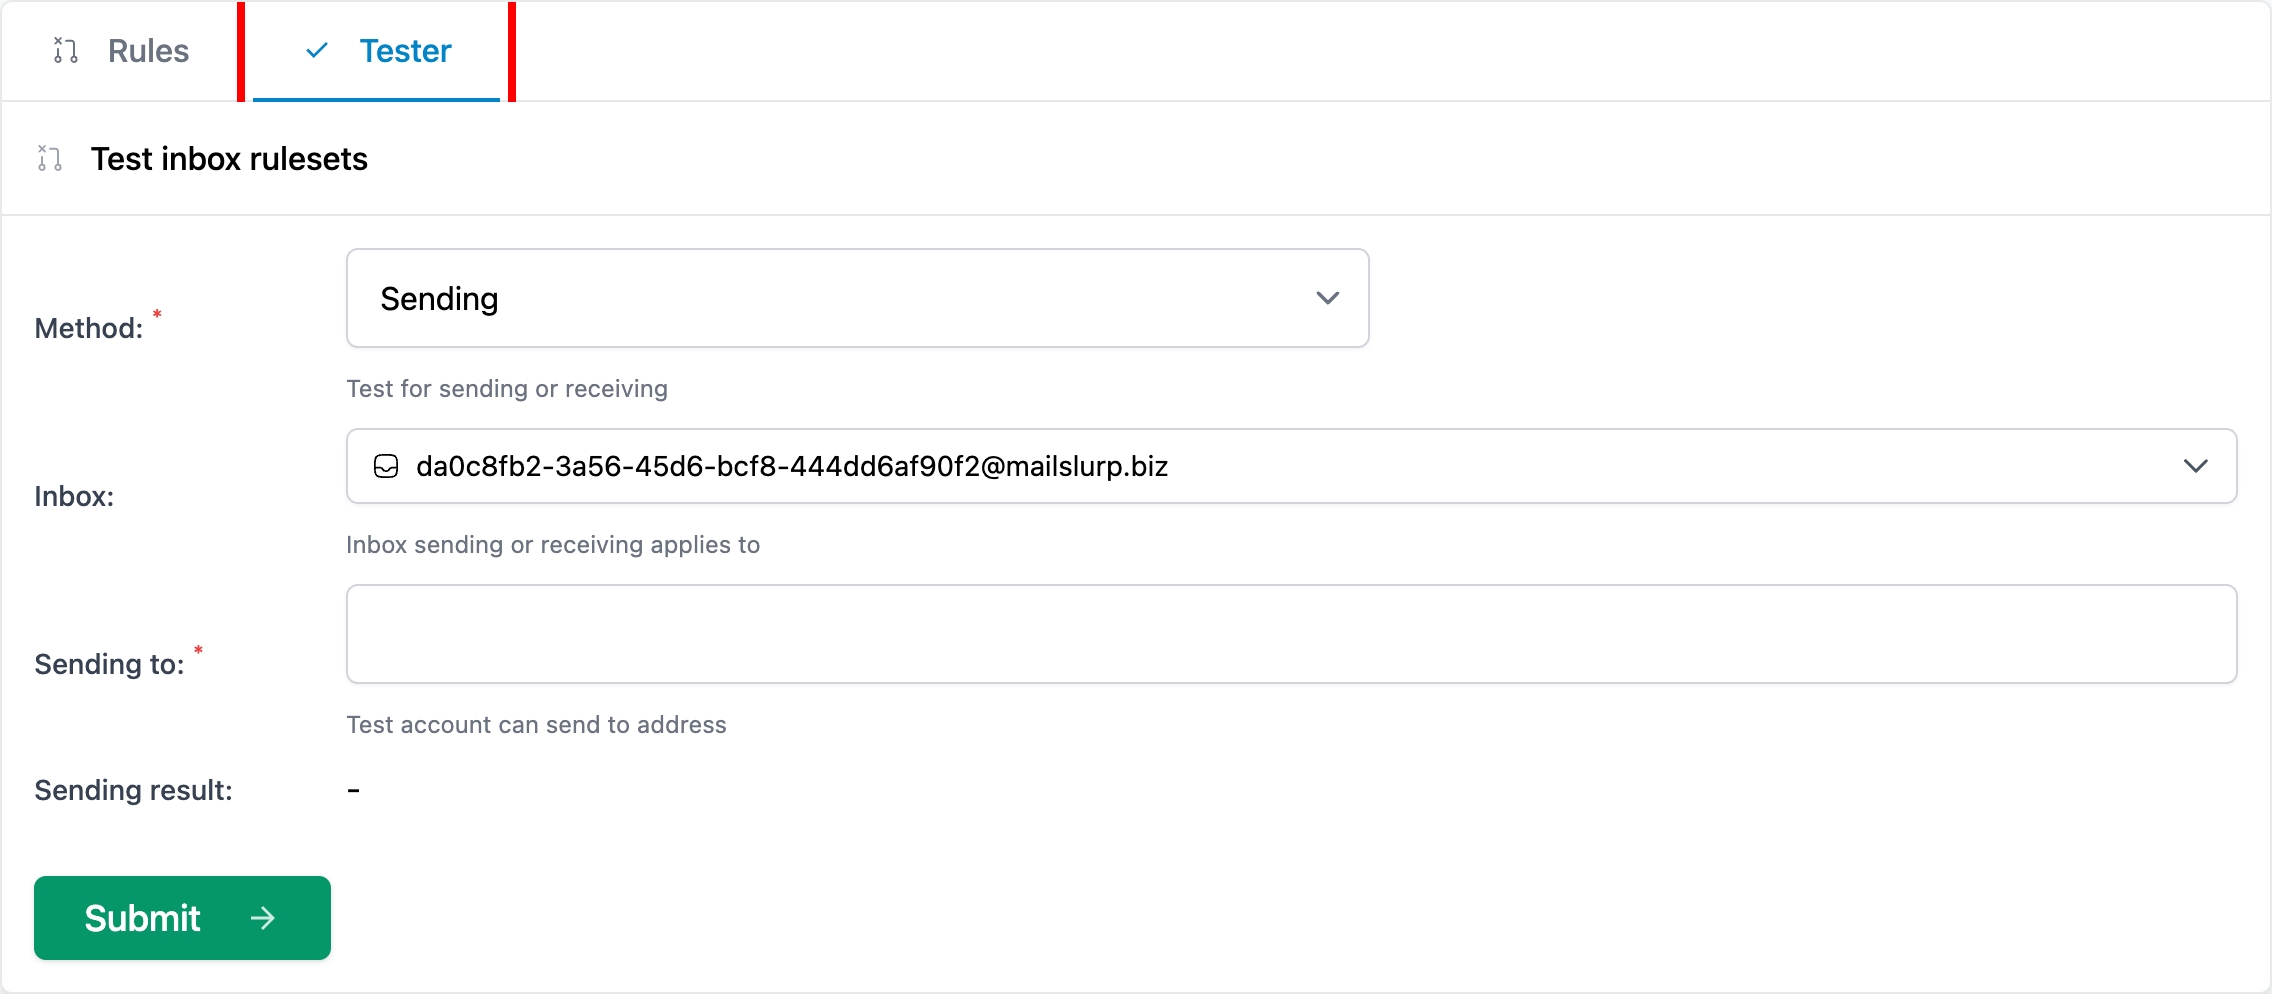Click the inbox tray icon in email dropdown
Viewport: 2272px width, 994px height.
[x=386, y=466]
